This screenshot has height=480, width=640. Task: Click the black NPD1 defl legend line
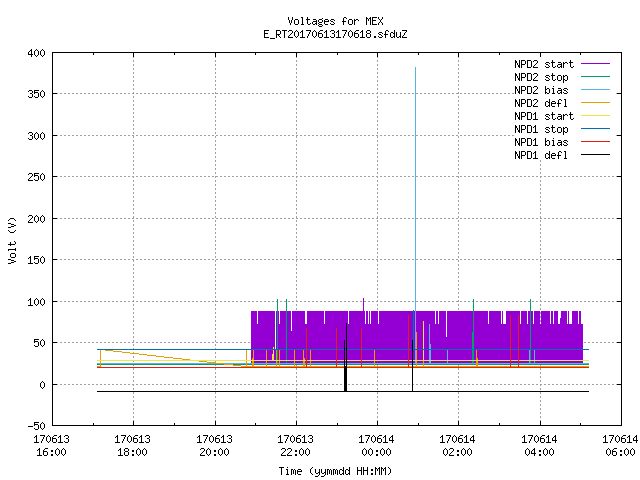point(595,155)
